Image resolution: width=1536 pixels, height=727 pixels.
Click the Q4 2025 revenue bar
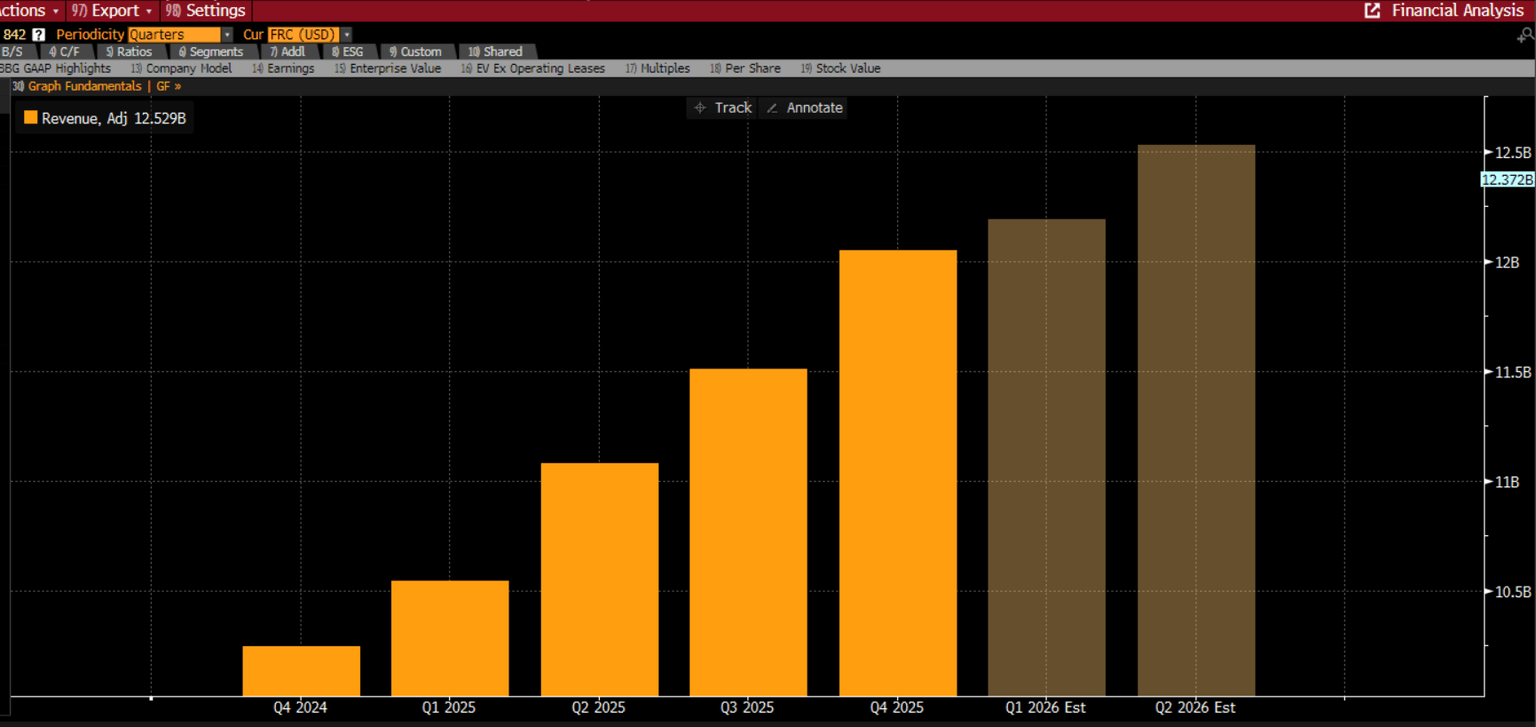(897, 472)
